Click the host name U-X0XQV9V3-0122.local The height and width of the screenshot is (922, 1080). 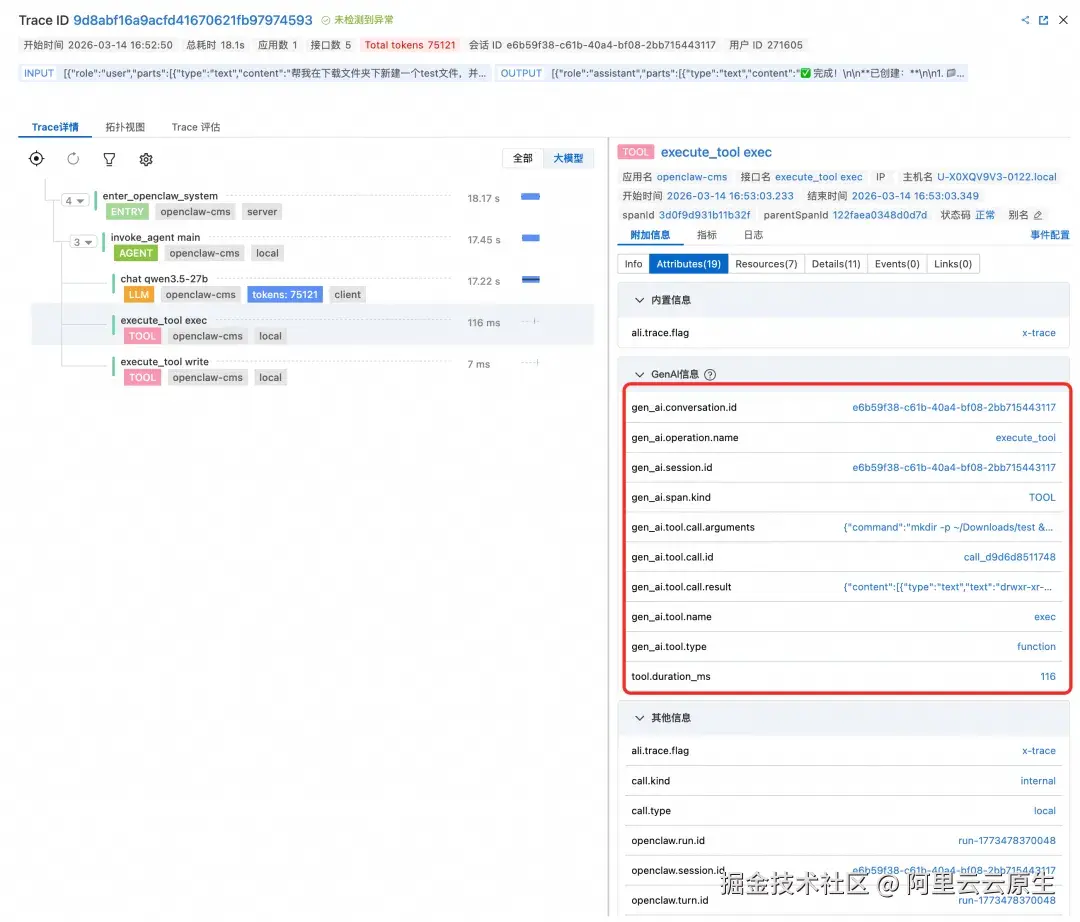(x=997, y=178)
